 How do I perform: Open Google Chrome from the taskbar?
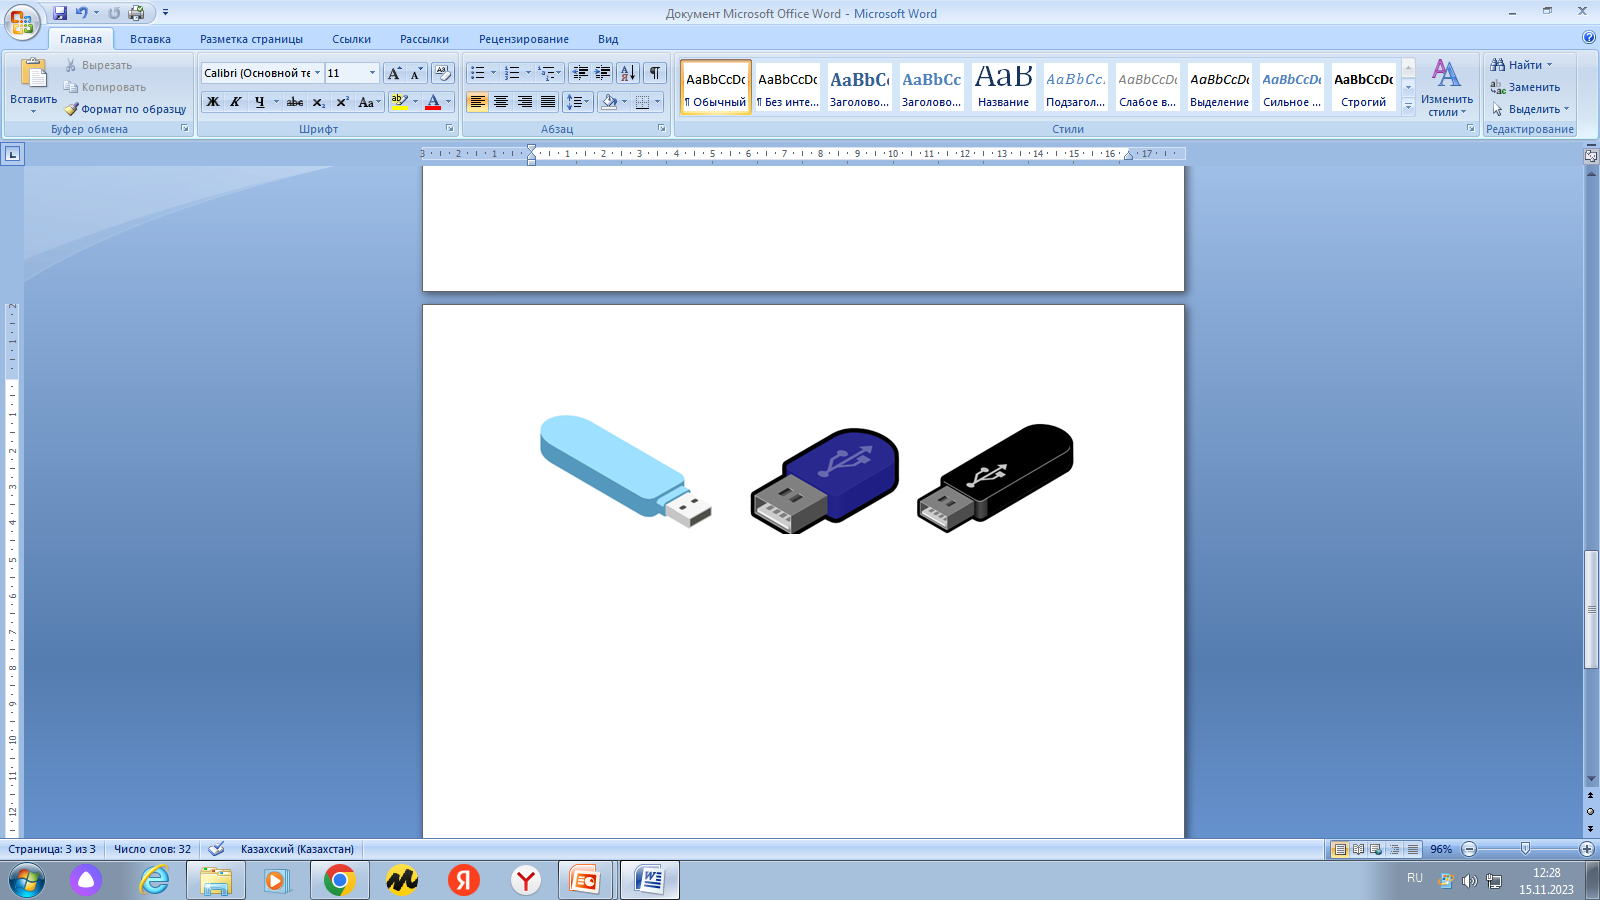[340, 880]
